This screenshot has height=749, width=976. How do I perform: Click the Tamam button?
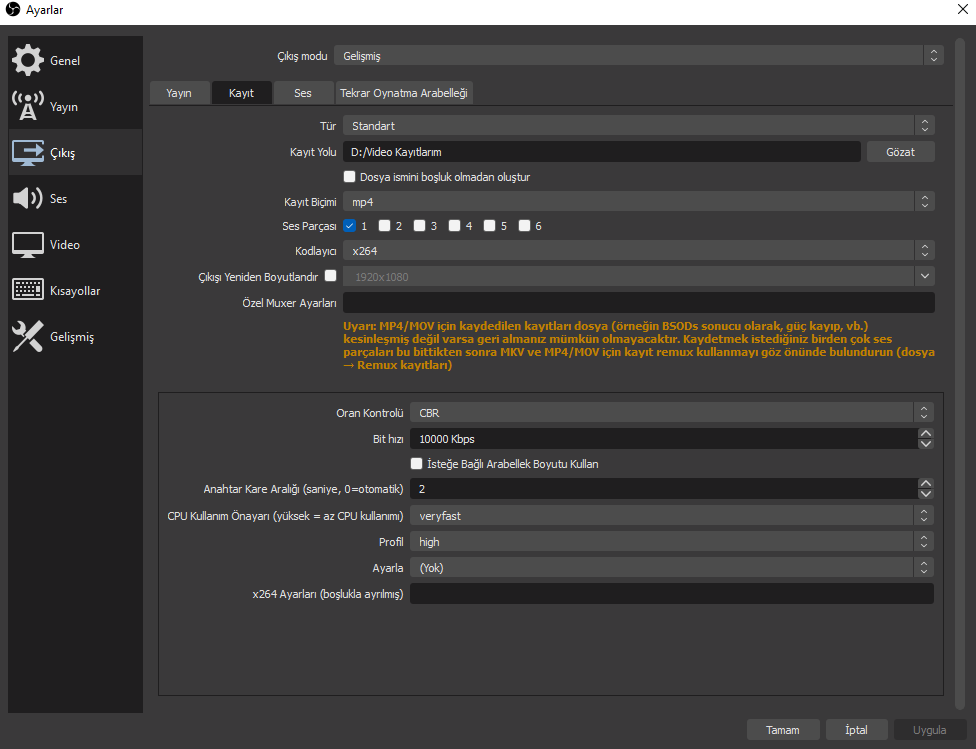coord(782,730)
